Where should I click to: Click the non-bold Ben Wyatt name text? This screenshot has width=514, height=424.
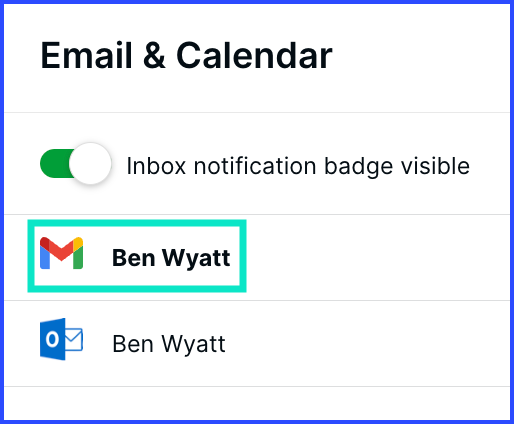169,344
